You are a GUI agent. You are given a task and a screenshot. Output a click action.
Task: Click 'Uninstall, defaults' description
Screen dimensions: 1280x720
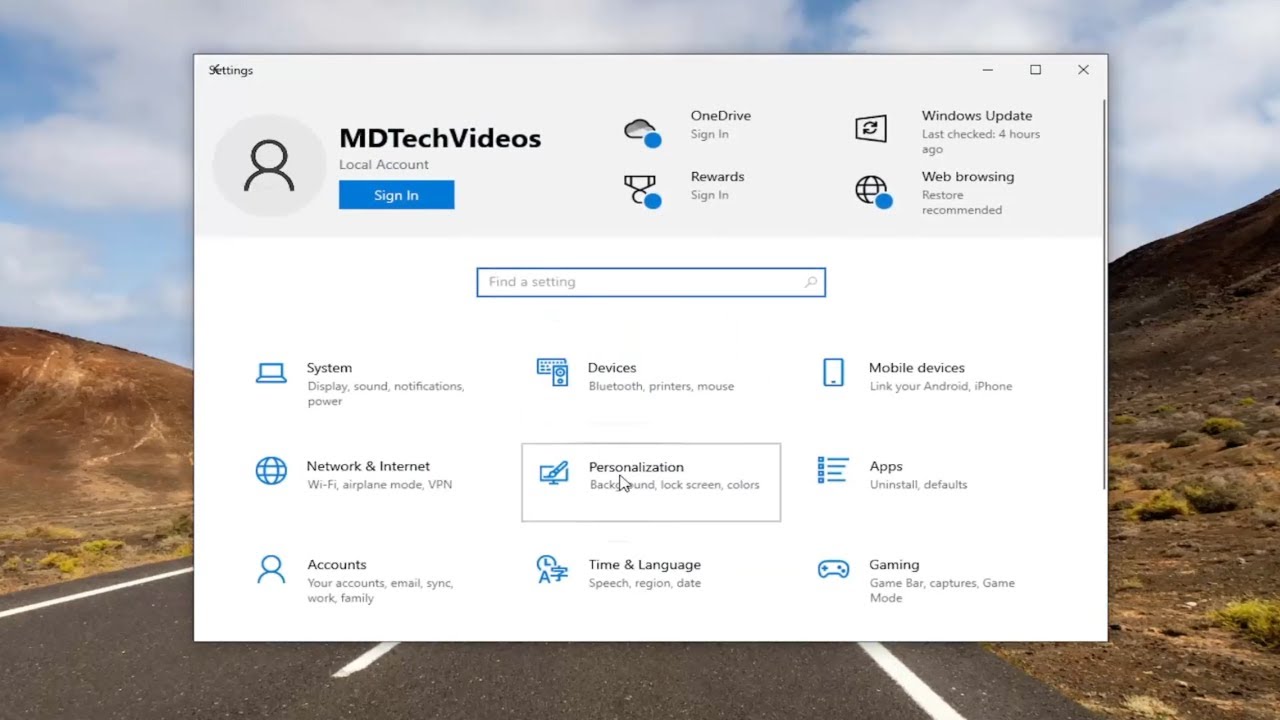(x=918, y=485)
